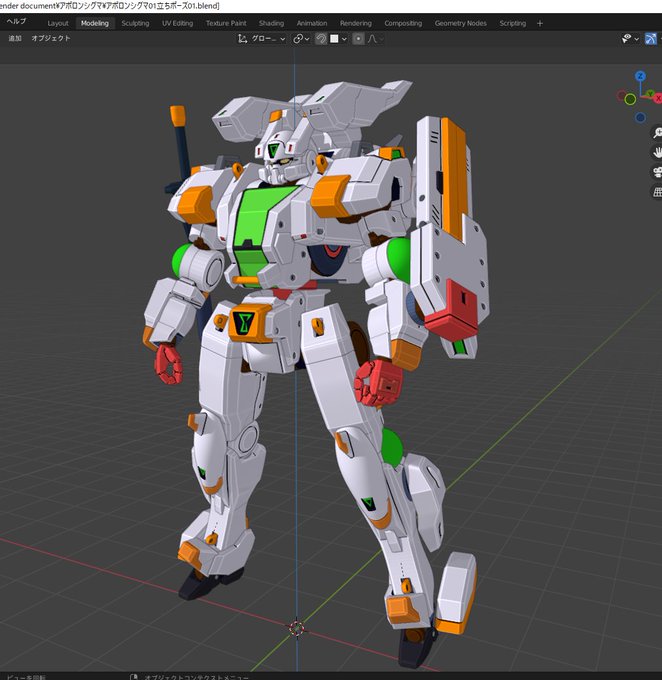Toggle proportional editing circle button
The image size is (662, 680).
tap(358, 39)
